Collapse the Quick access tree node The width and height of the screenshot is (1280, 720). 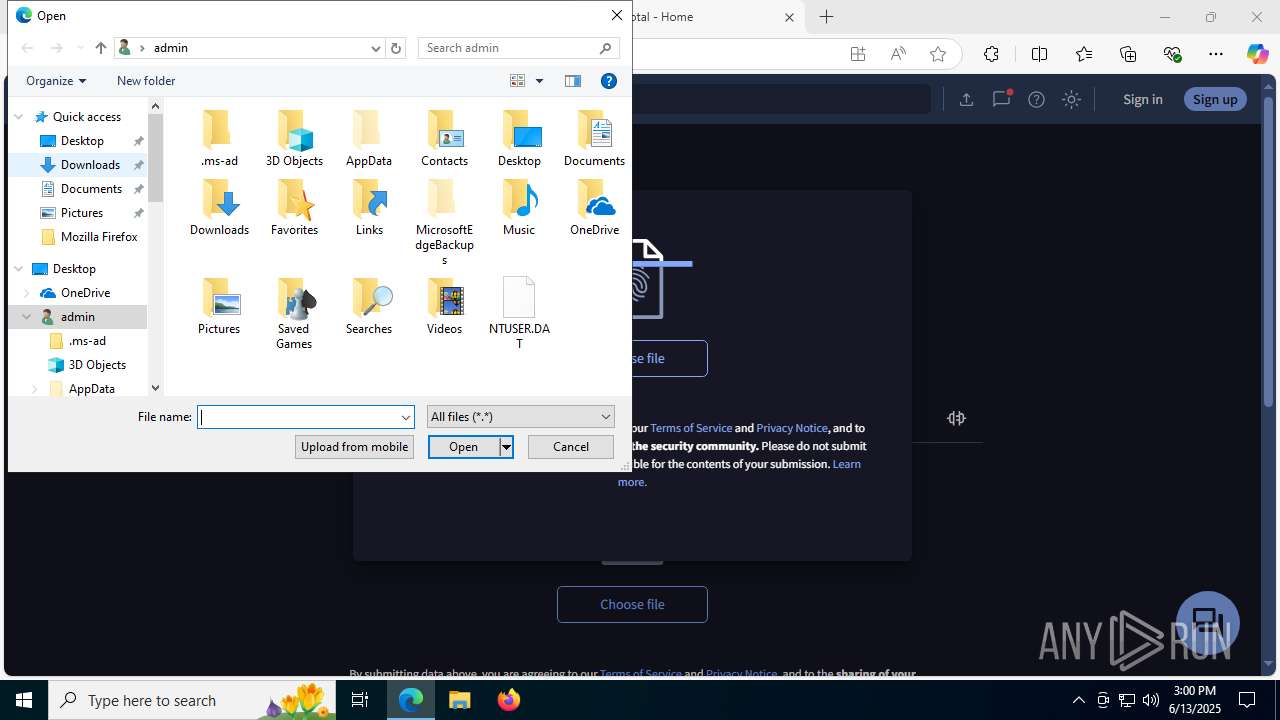19,117
